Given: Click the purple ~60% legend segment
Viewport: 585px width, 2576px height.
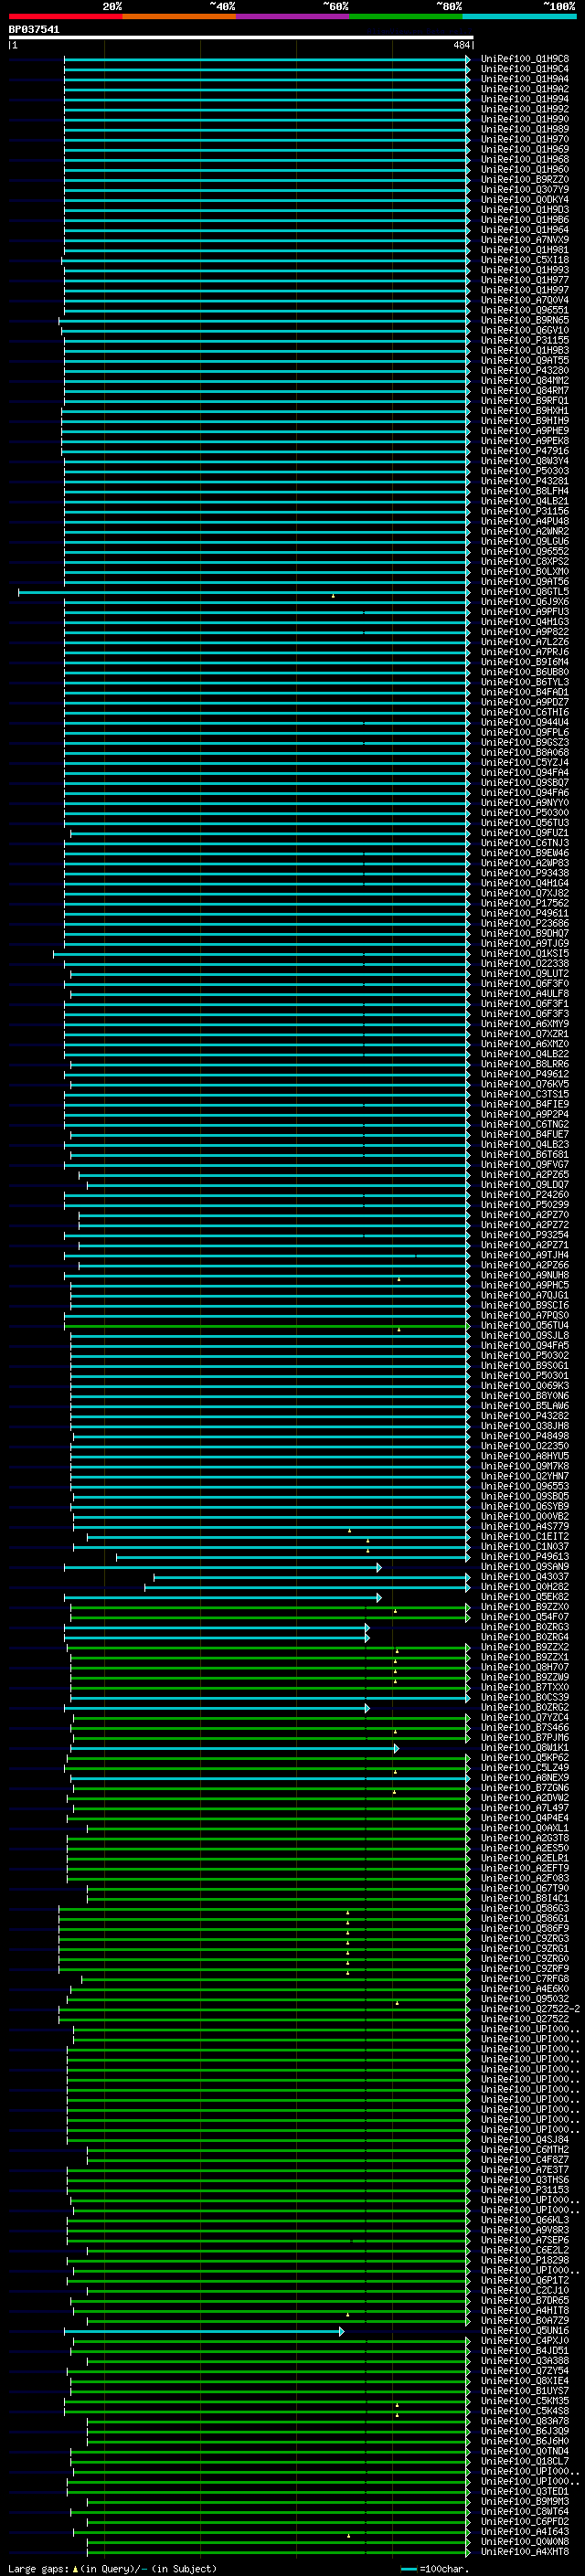Looking at the screenshot, I should click(x=292, y=17).
